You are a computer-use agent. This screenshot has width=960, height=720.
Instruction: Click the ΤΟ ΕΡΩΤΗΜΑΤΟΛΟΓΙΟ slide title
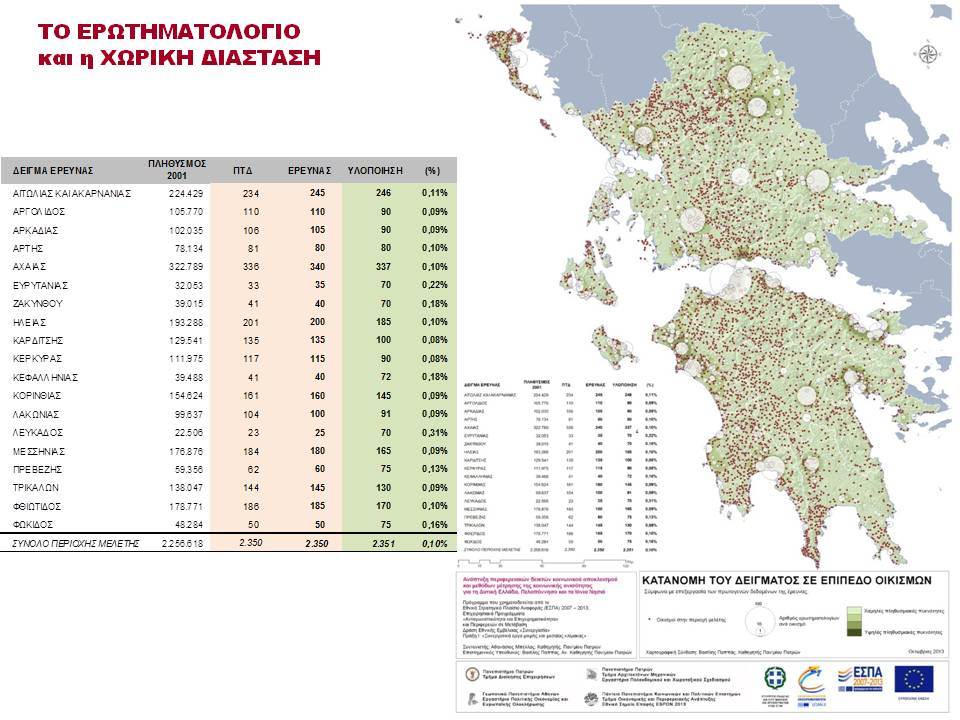tap(169, 32)
